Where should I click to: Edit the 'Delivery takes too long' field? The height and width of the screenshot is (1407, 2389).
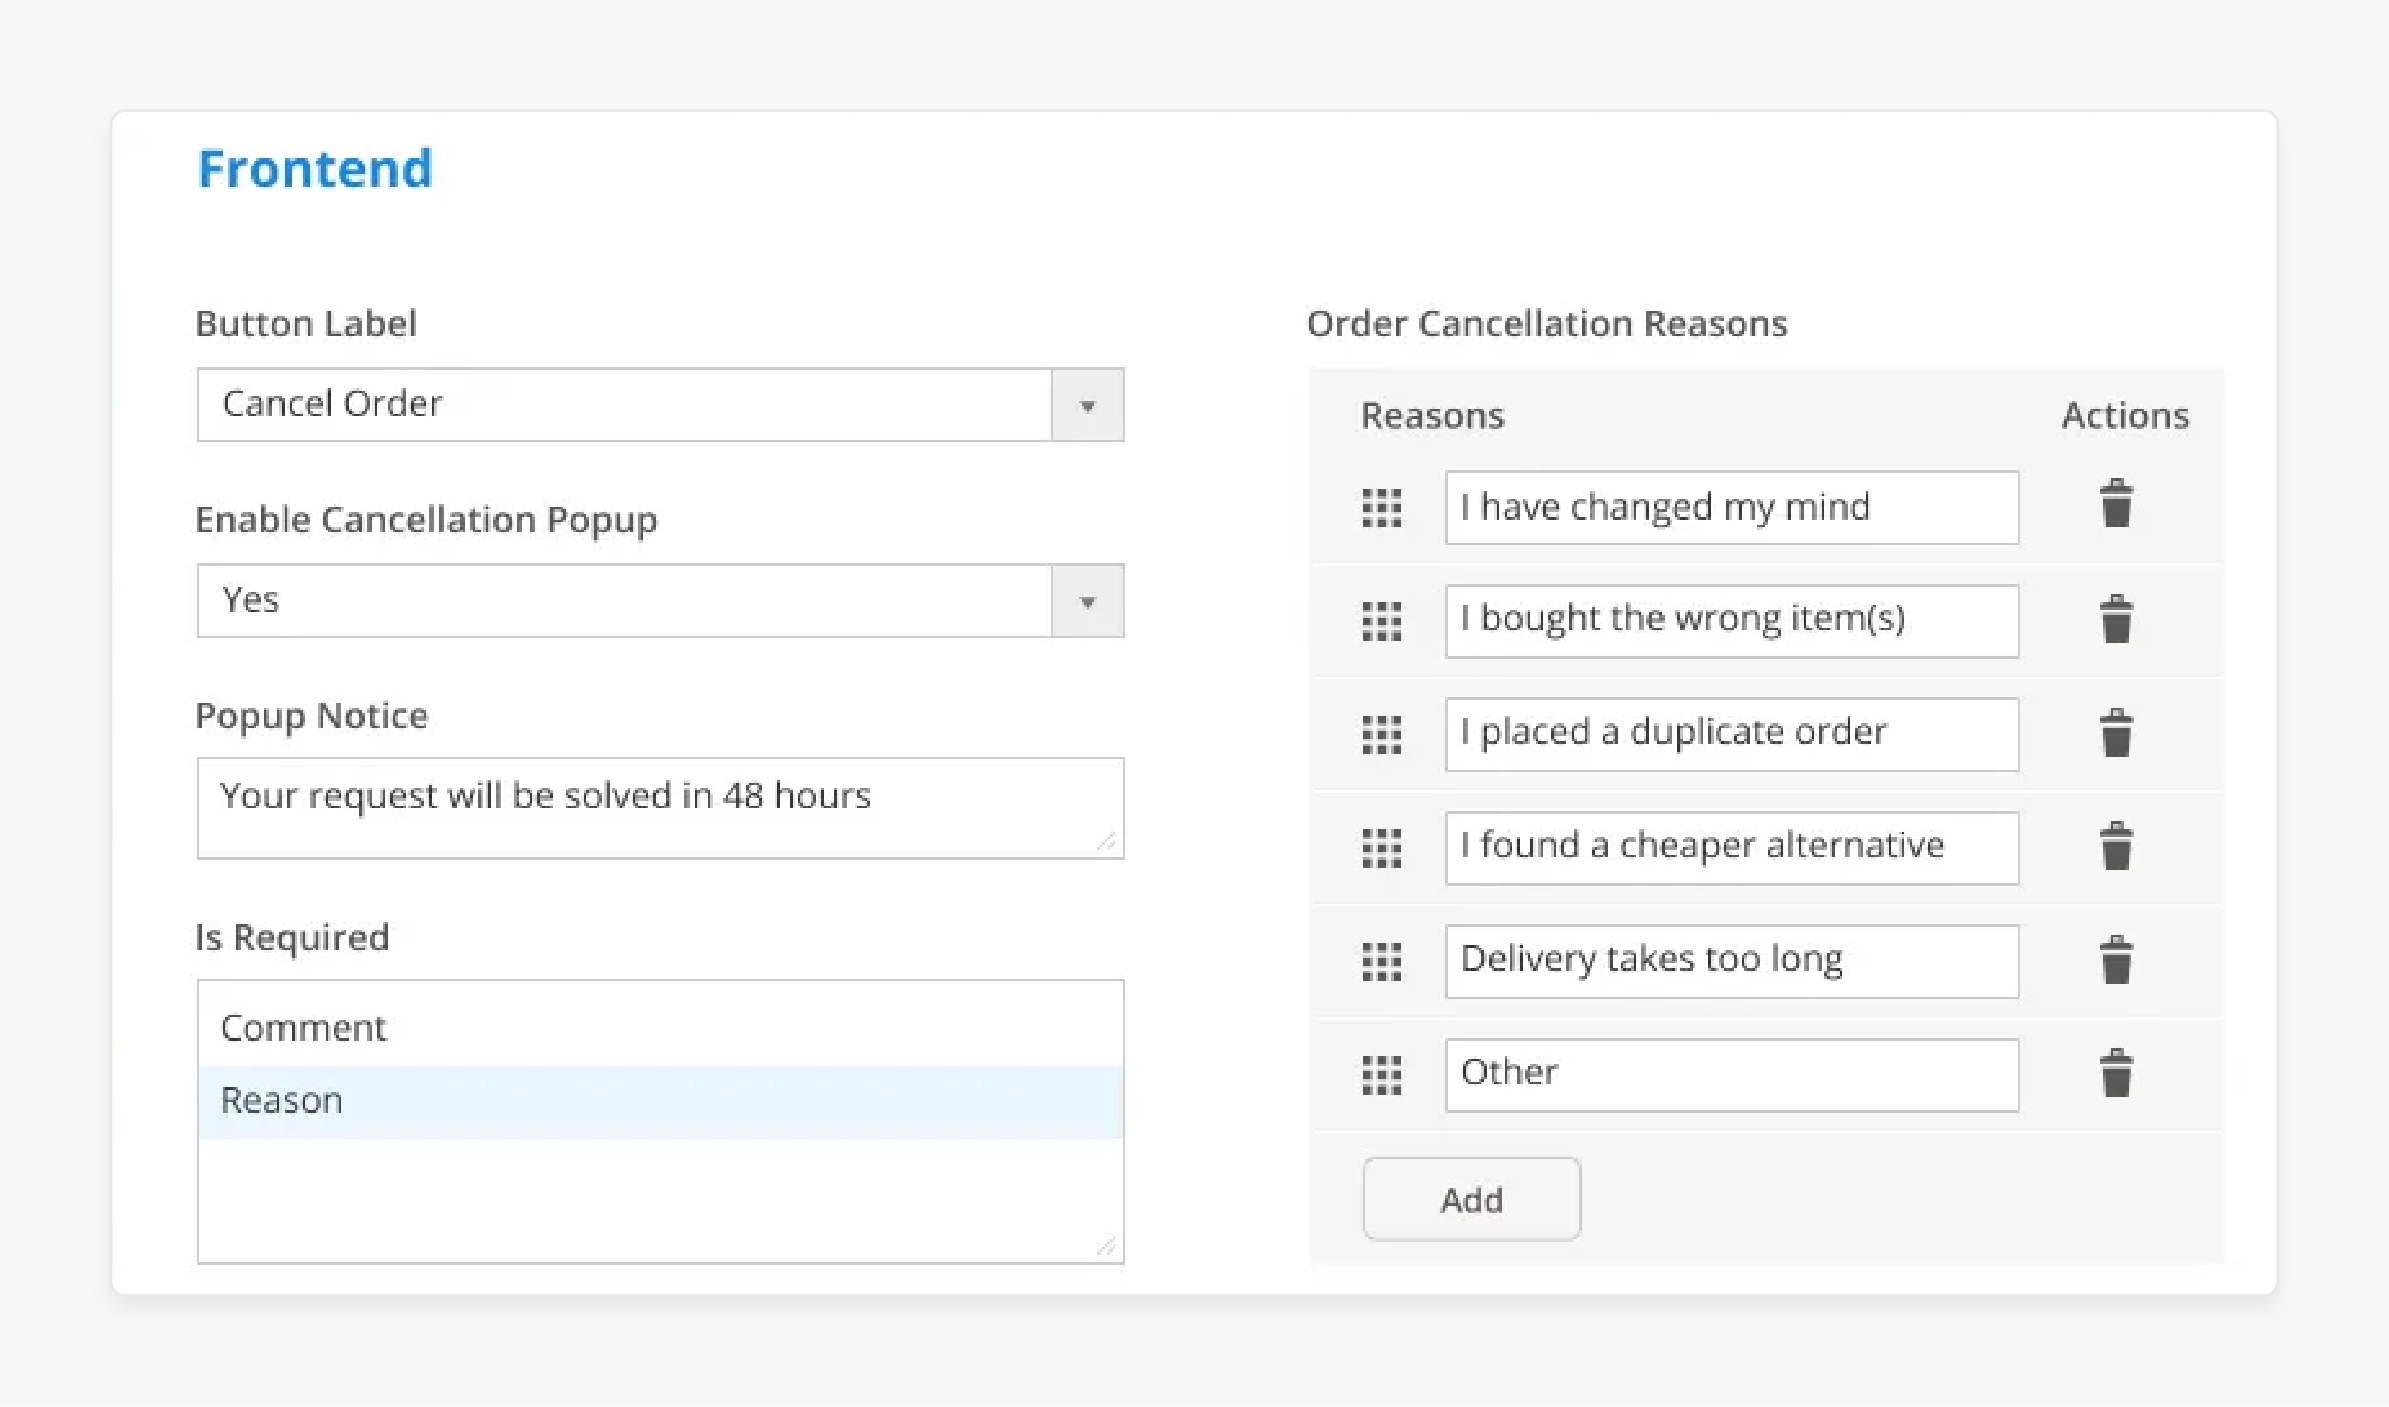pyautogui.click(x=1732, y=962)
